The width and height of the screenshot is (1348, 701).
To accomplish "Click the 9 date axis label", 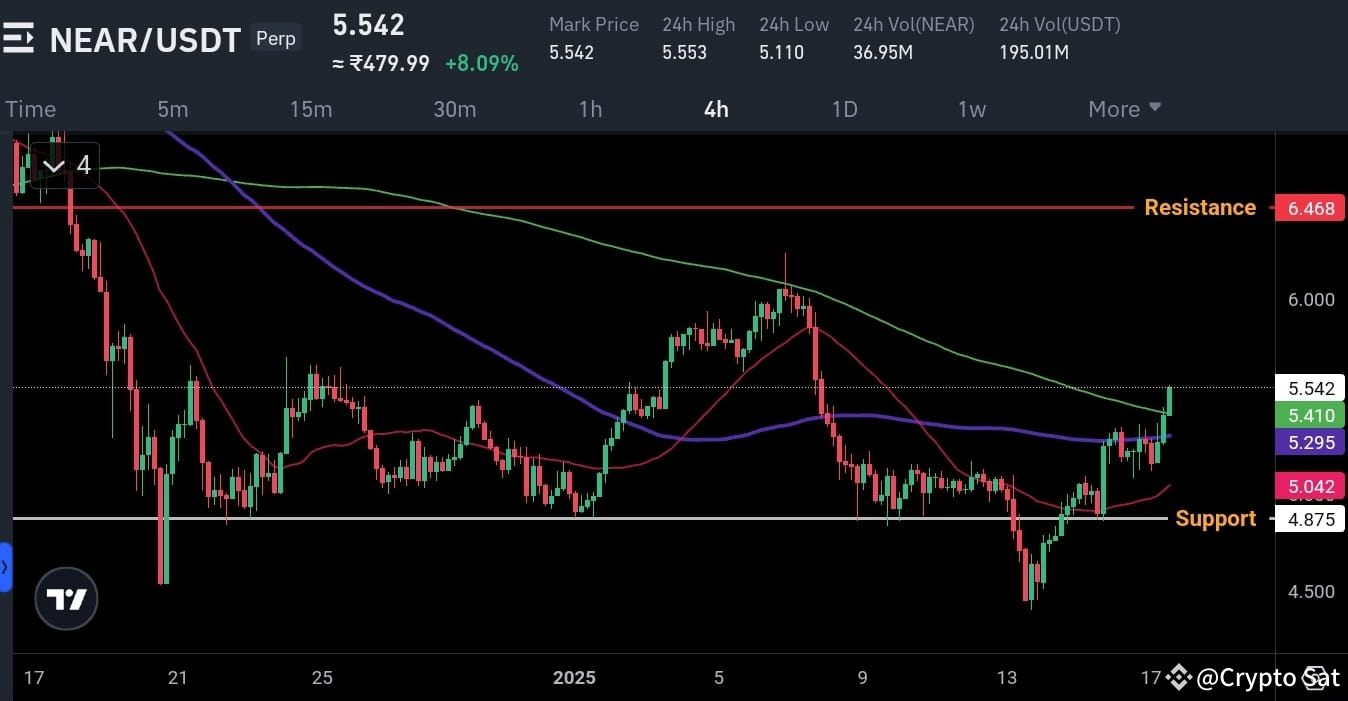I will (x=863, y=678).
